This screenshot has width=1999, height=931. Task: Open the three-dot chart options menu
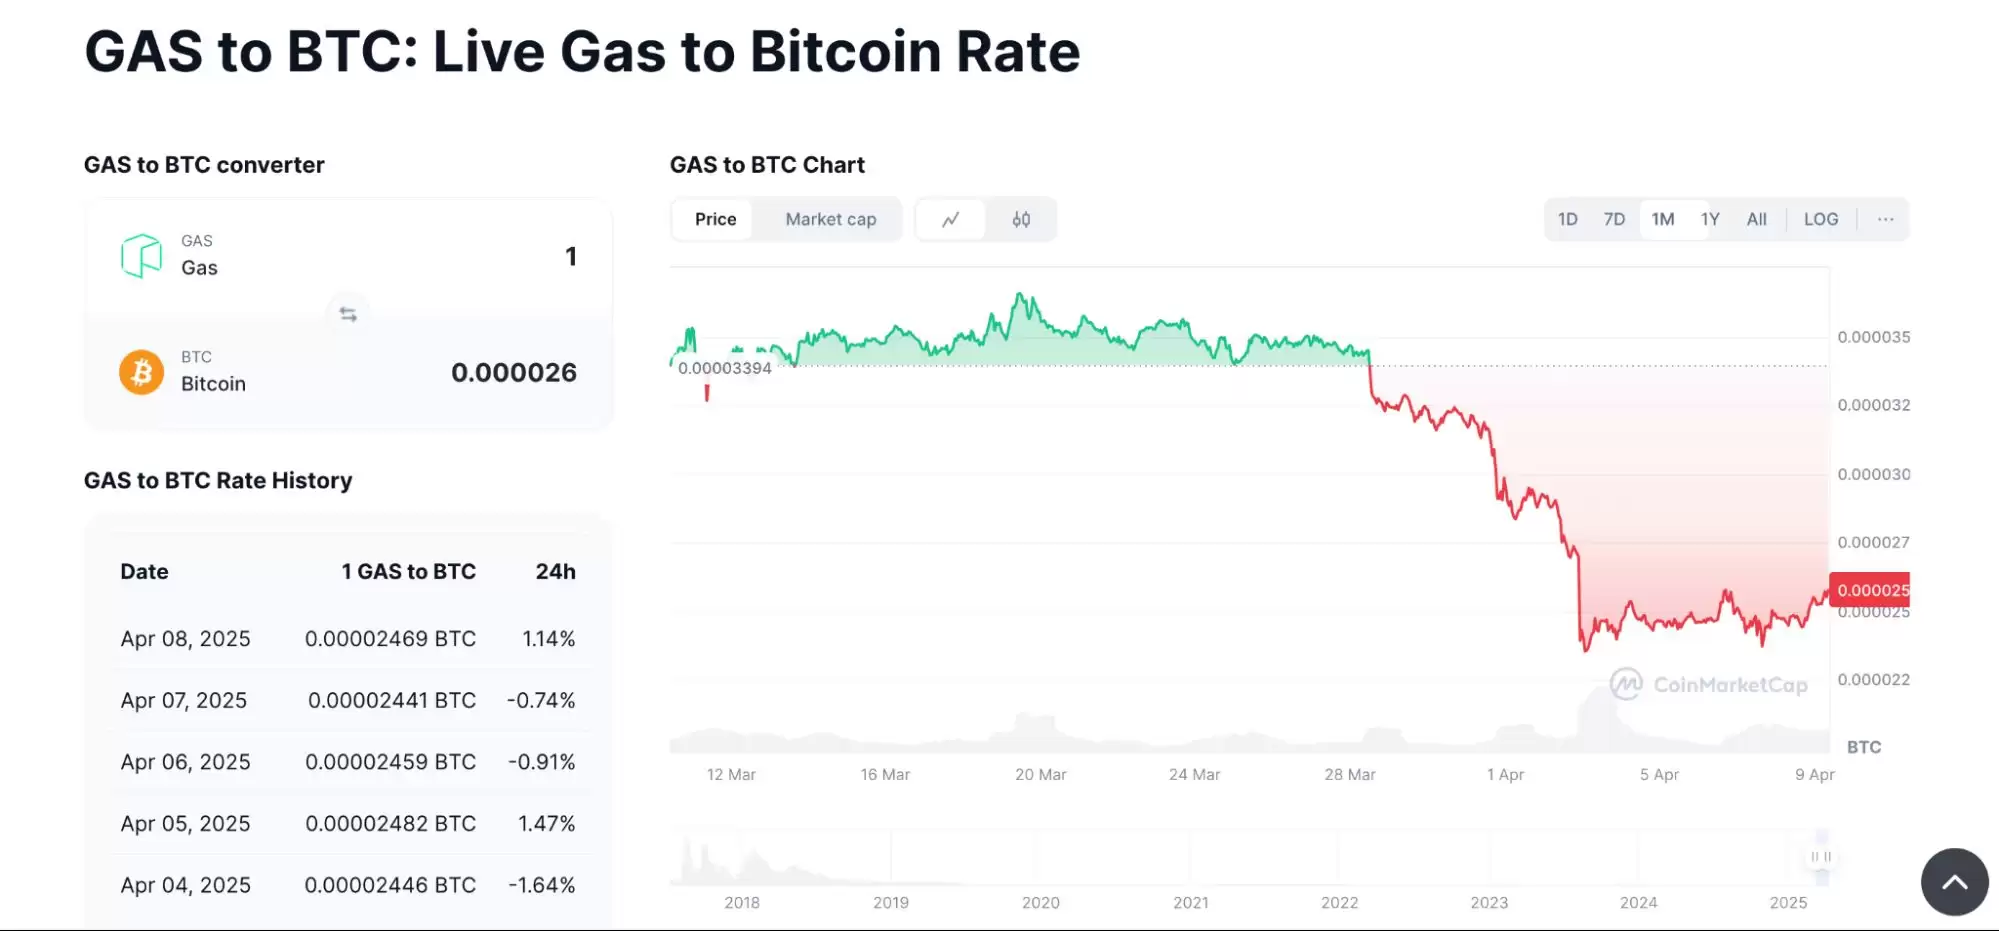pos(1885,219)
